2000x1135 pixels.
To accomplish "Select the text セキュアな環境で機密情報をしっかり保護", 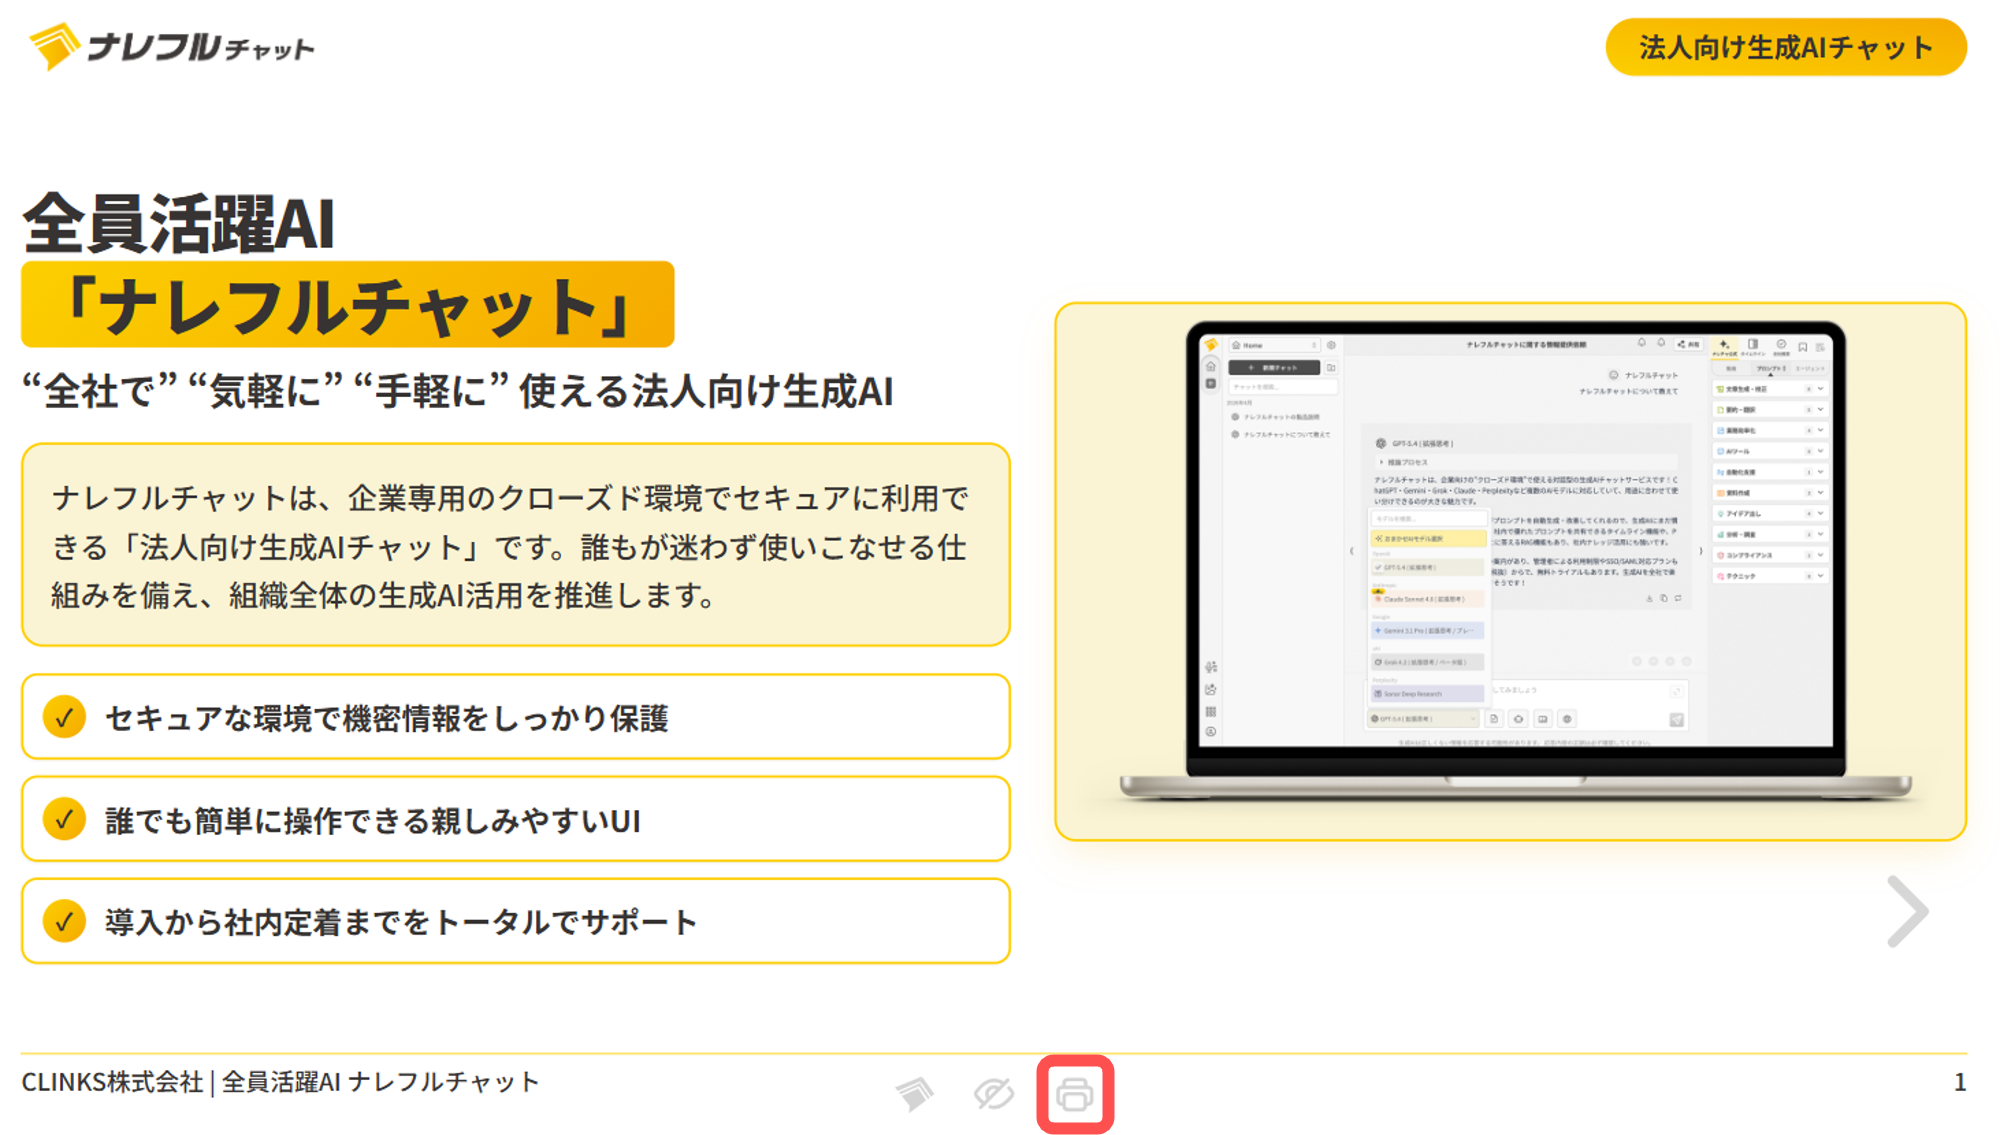I will click(x=387, y=718).
